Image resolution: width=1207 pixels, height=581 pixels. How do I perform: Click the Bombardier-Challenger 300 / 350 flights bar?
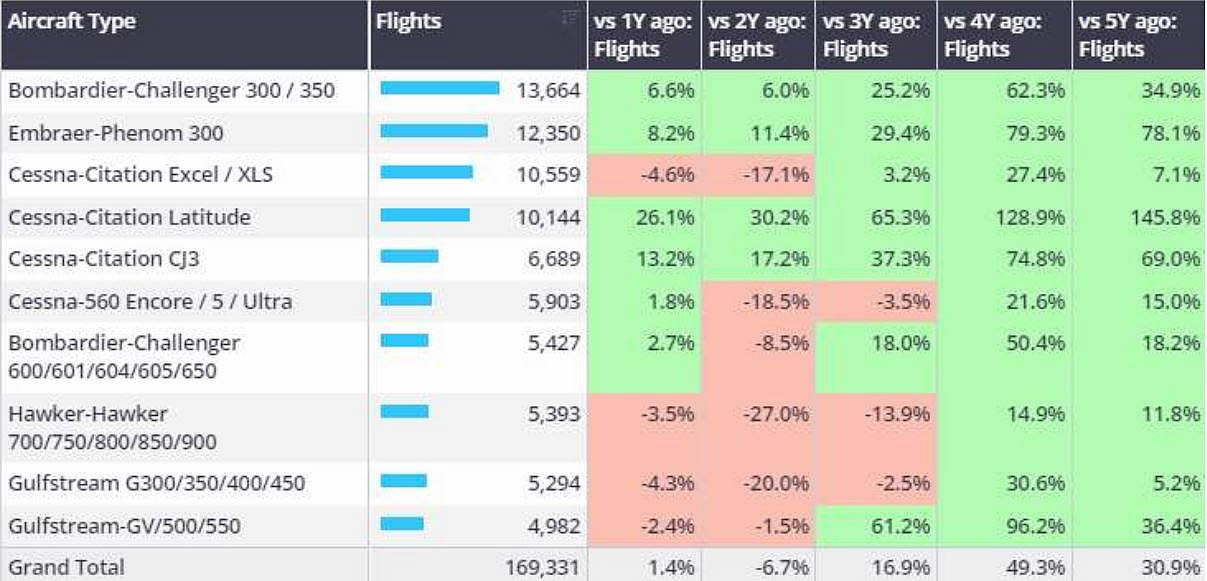pyautogui.click(x=440, y=89)
